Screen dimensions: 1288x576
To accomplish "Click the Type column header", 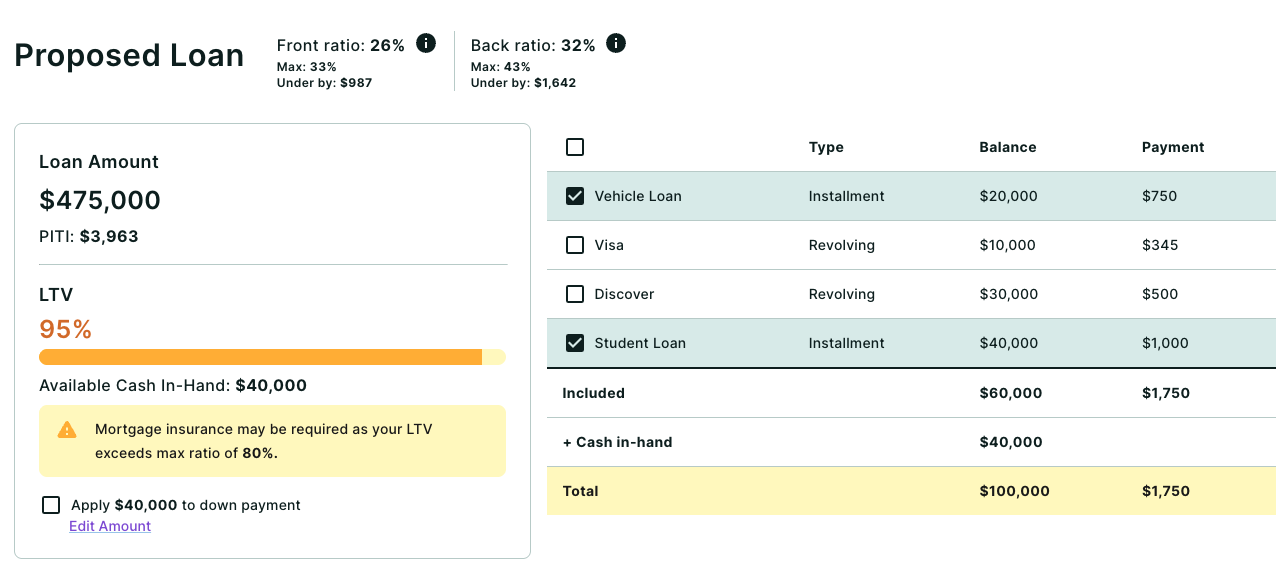I will 826,147.
